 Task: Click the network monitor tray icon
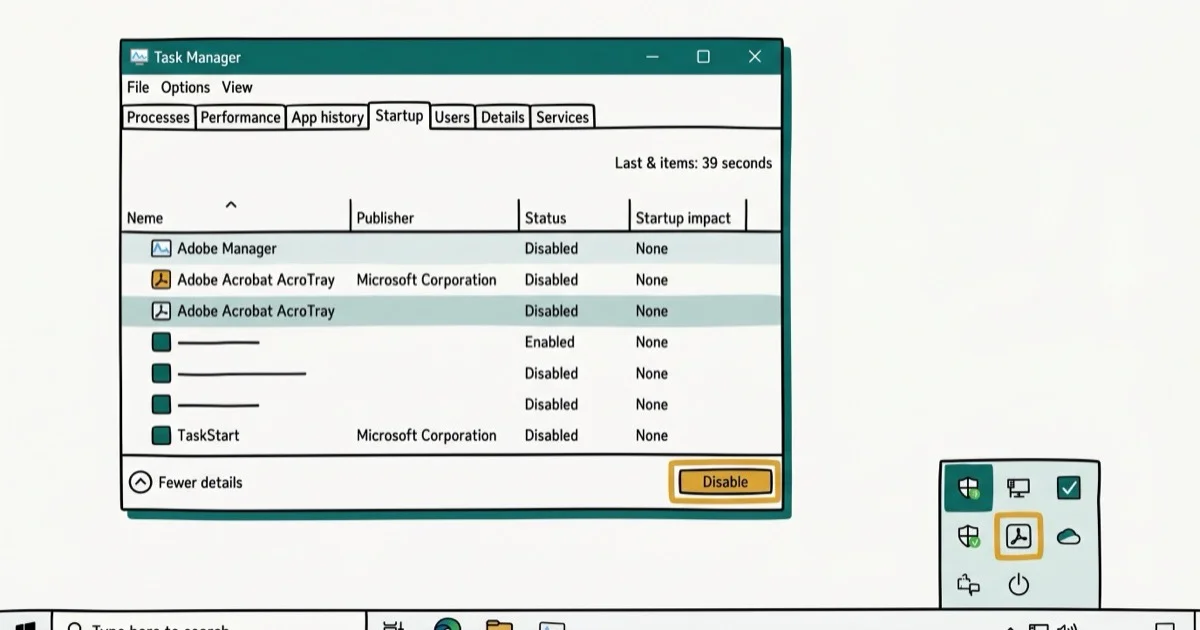click(x=1018, y=488)
